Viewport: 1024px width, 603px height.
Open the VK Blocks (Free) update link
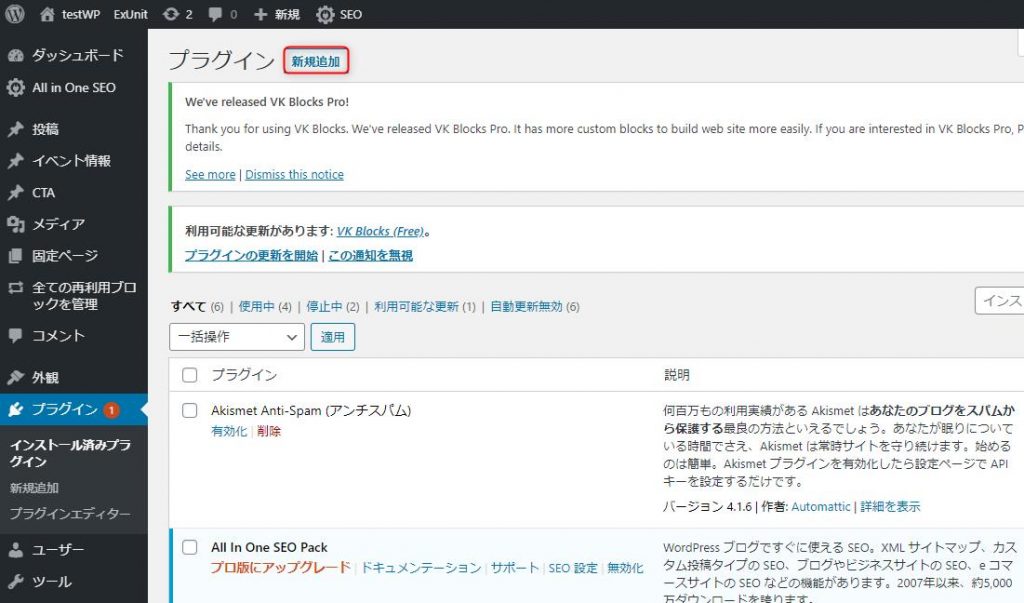click(380, 231)
